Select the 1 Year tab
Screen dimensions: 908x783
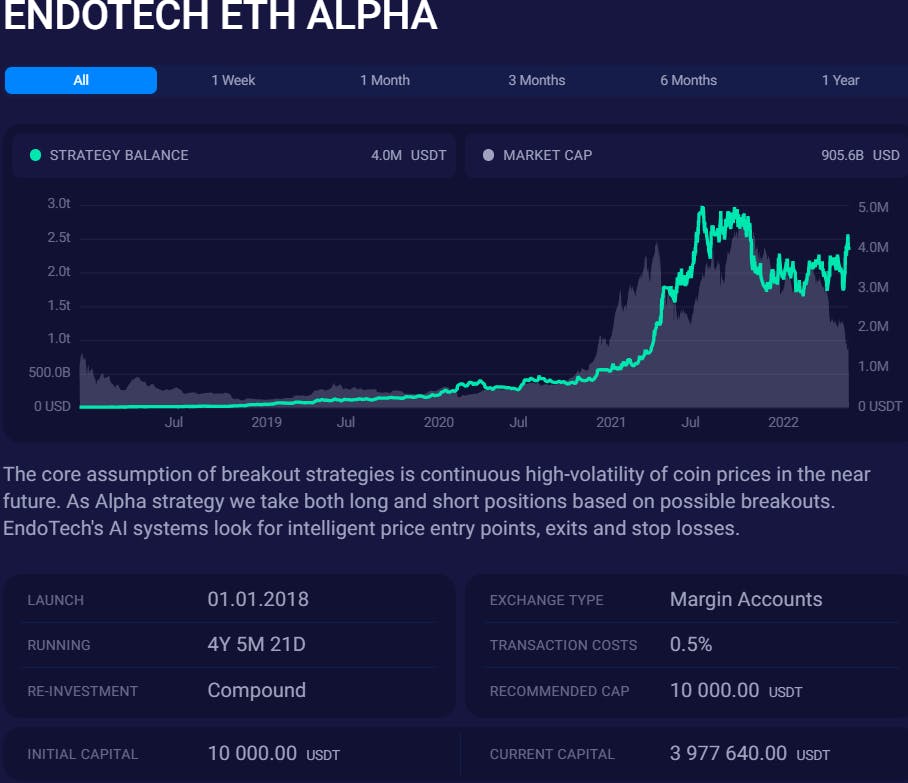point(840,80)
